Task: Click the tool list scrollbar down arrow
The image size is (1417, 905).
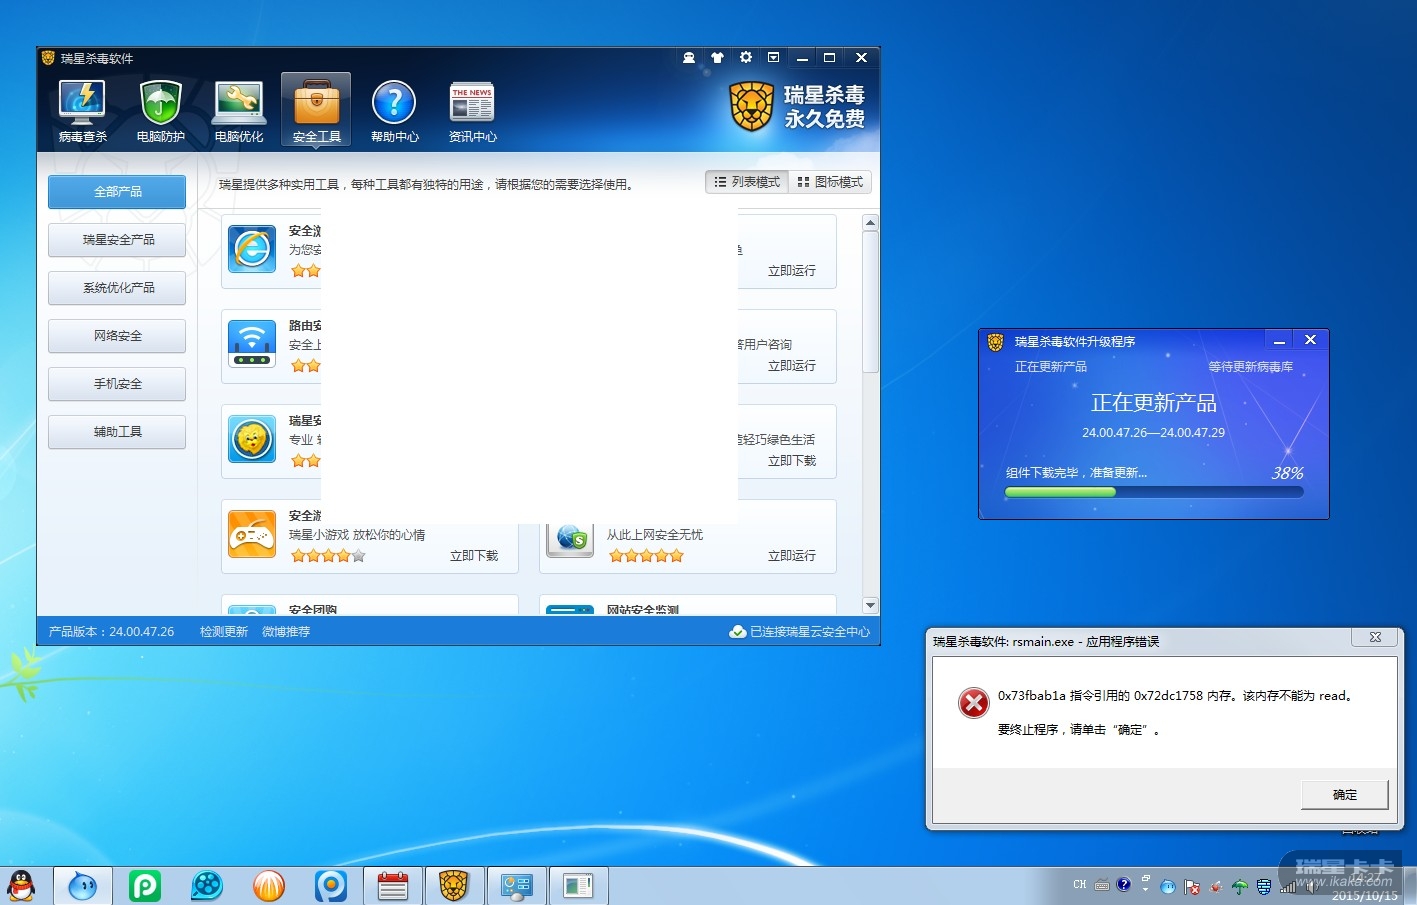Action: 870,605
